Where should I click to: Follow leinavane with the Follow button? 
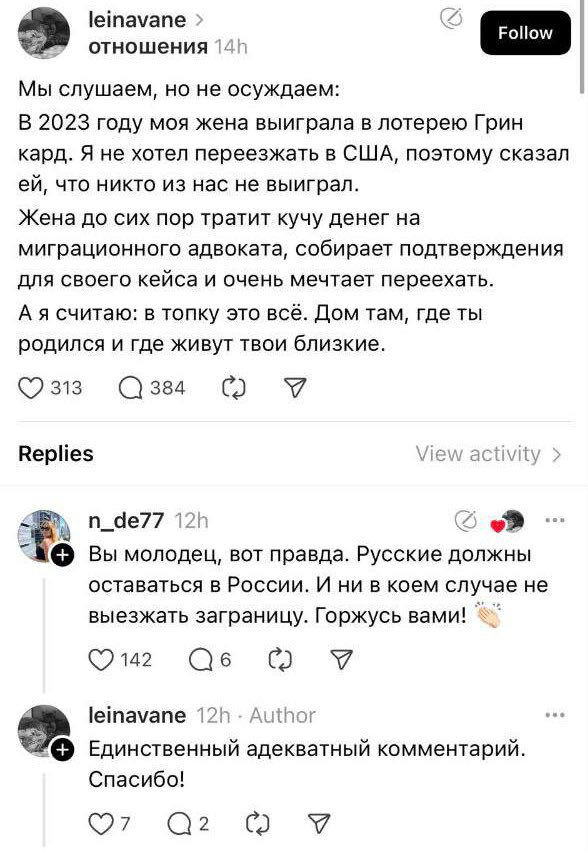(526, 33)
